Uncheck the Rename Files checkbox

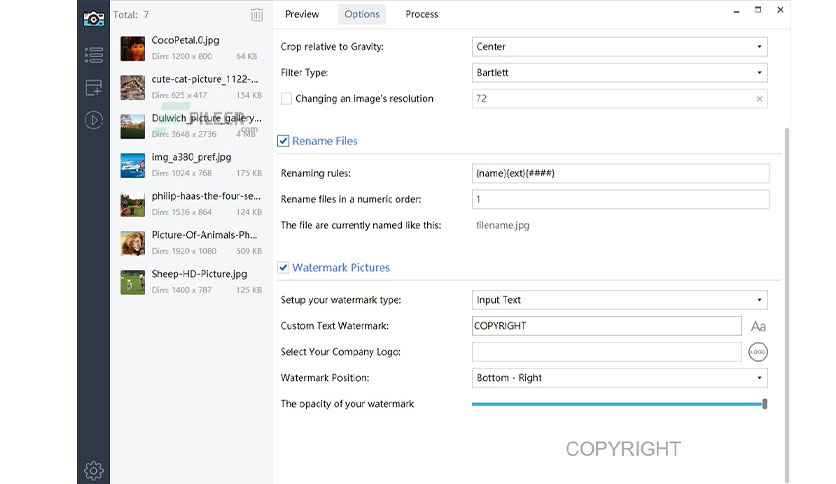[283, 141]
